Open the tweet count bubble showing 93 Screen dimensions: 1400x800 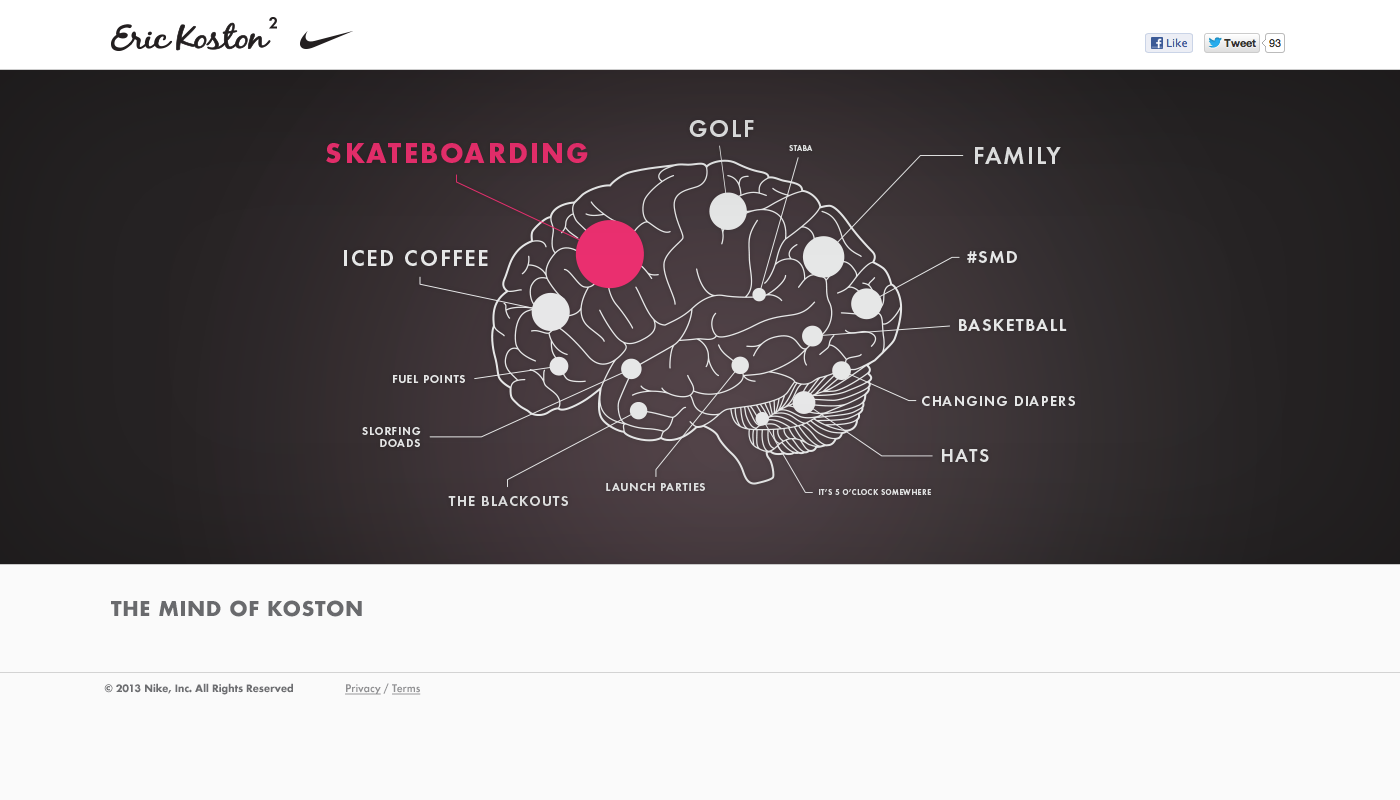(1274, 43)
